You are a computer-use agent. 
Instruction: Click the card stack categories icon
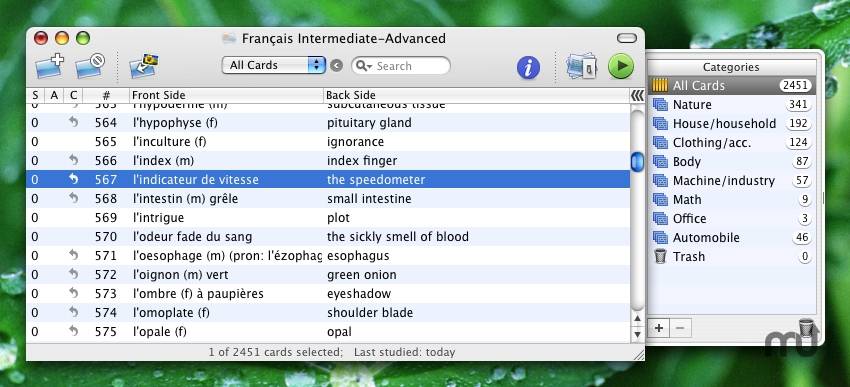pos(581,67)
